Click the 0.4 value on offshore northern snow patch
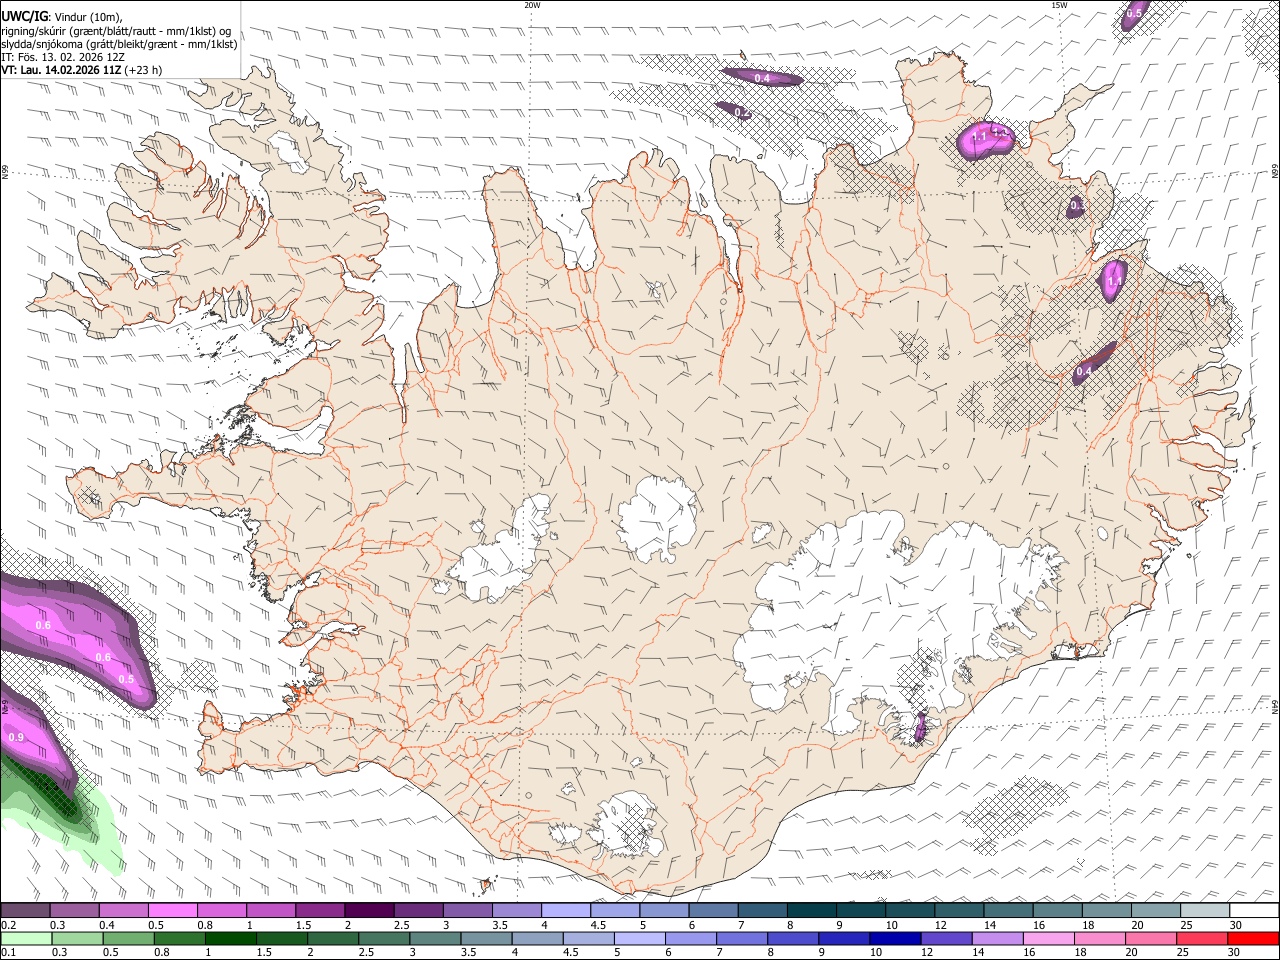1280x960 pixels. [x=762, y=78]
